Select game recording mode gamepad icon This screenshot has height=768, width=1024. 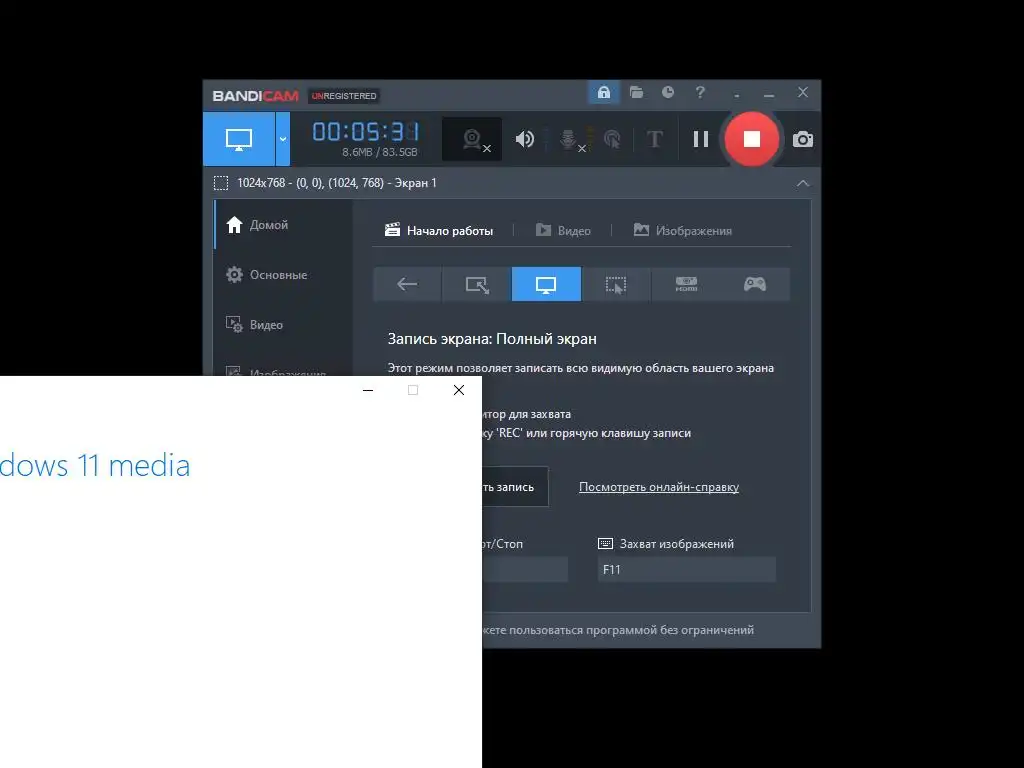(754, 284)
